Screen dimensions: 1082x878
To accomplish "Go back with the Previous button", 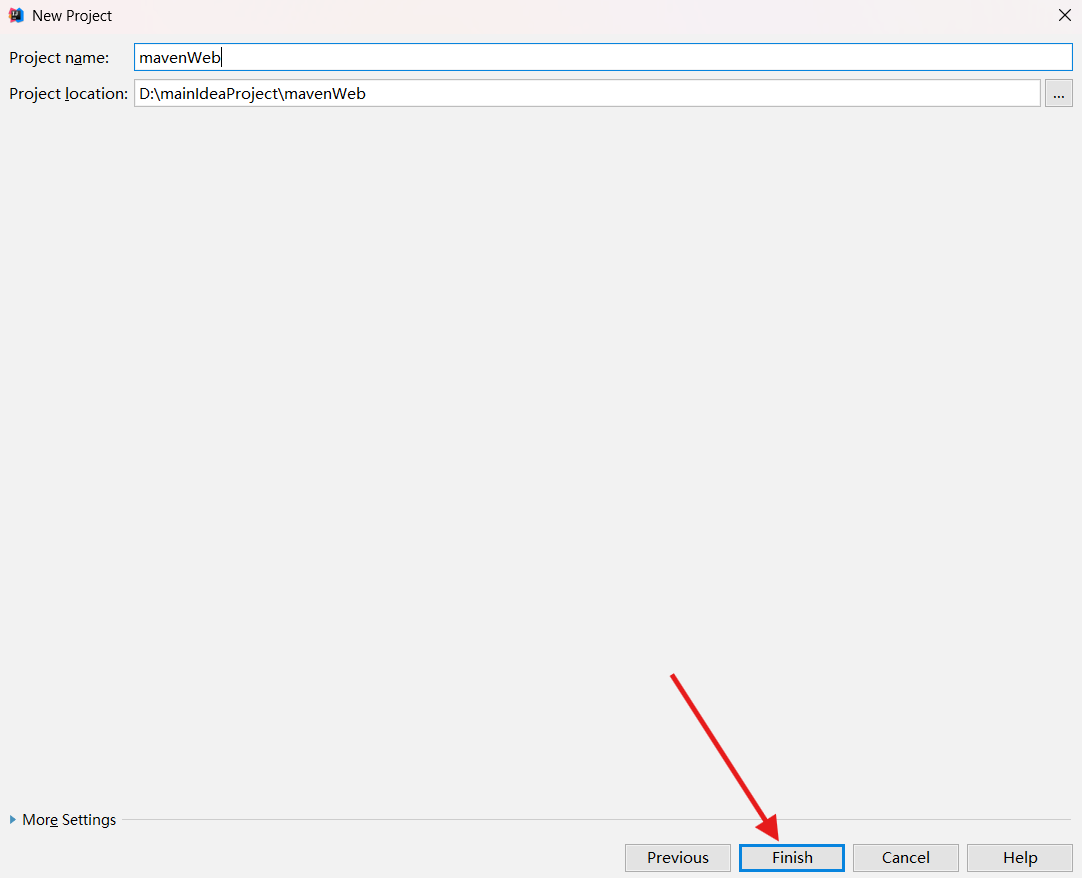I will (x=678, y=857).
